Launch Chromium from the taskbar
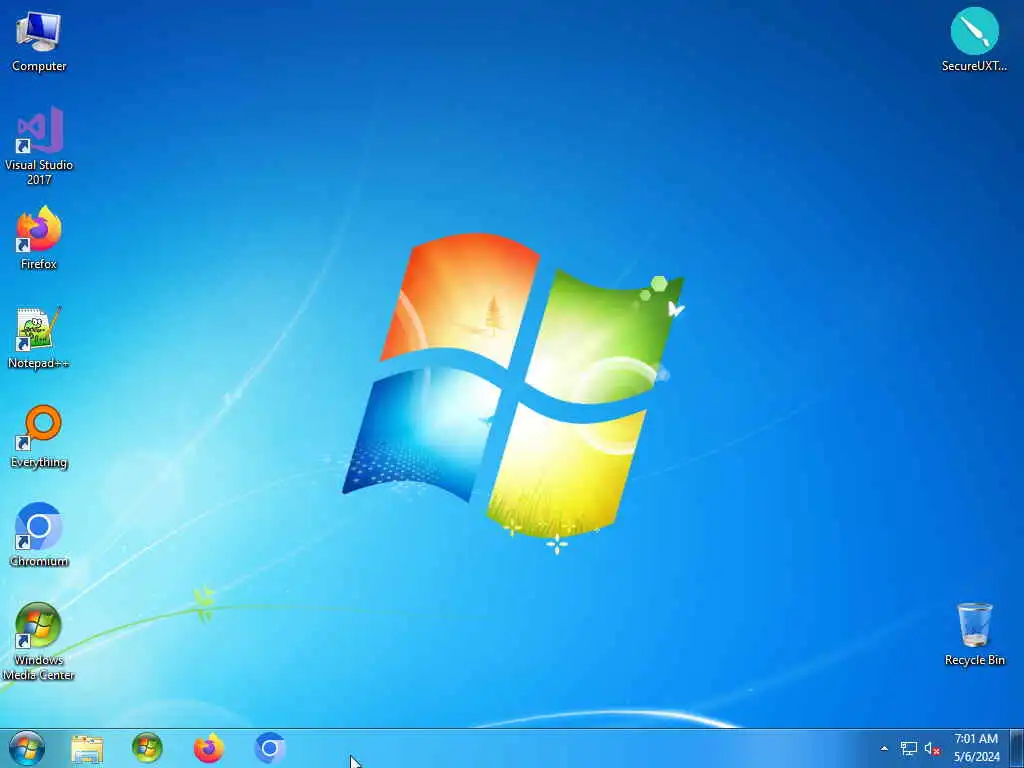Viewport: 1024px width, 768px height. point(270,748)
